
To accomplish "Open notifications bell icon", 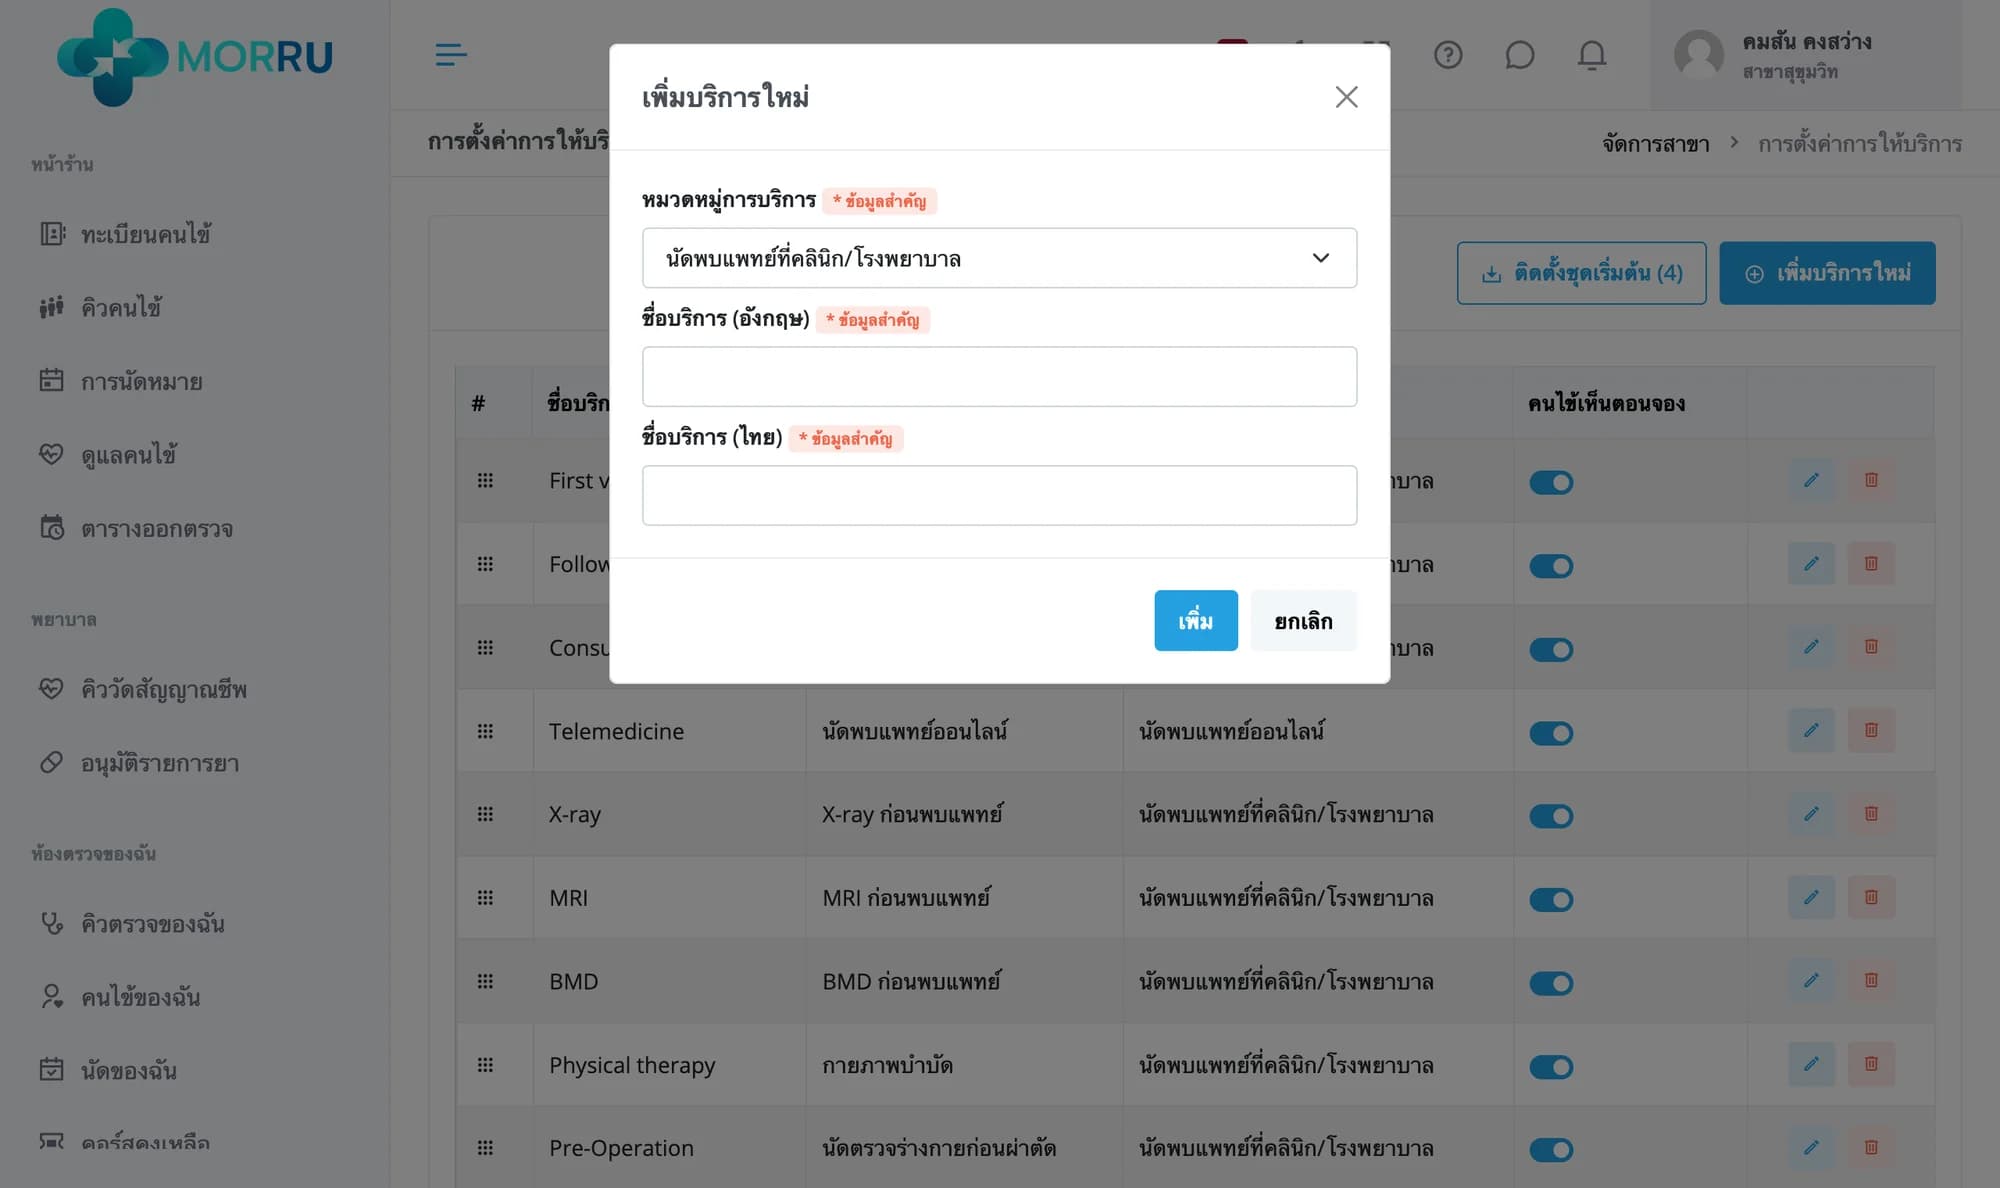I will tap(1592, 55).
